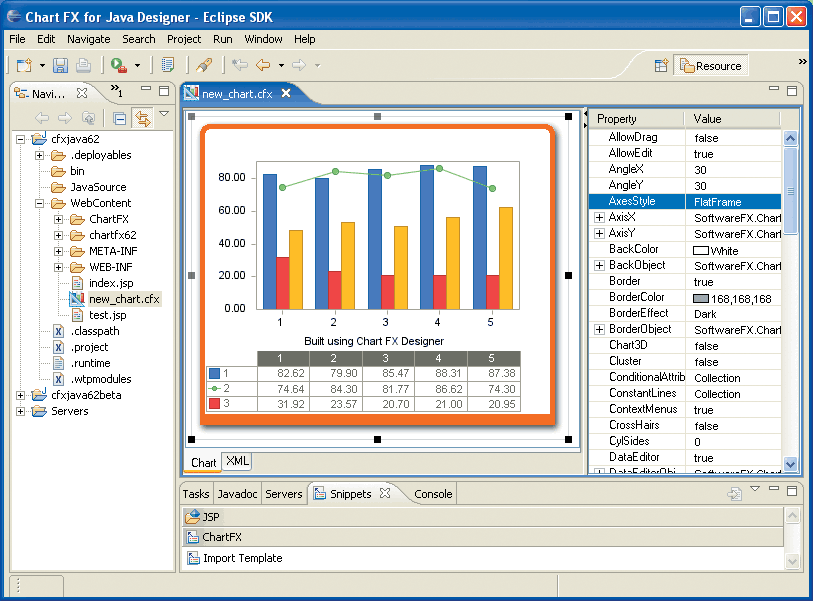
Task: Minimize the Snippets bottom panel
Action: pyautogui.click(x=774, y=488)
